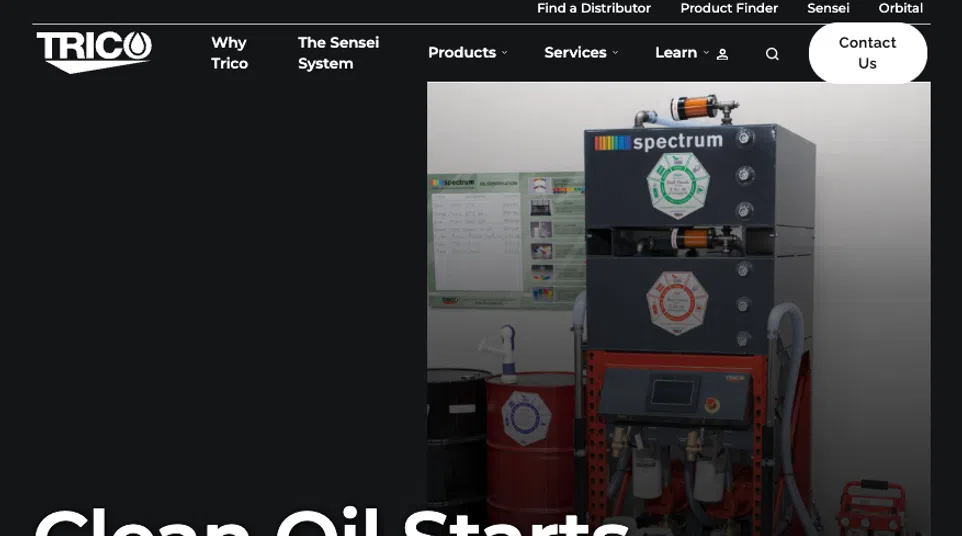Click the Contact Us button
Viewport: 962px width, 536px height.
point(868,53)
